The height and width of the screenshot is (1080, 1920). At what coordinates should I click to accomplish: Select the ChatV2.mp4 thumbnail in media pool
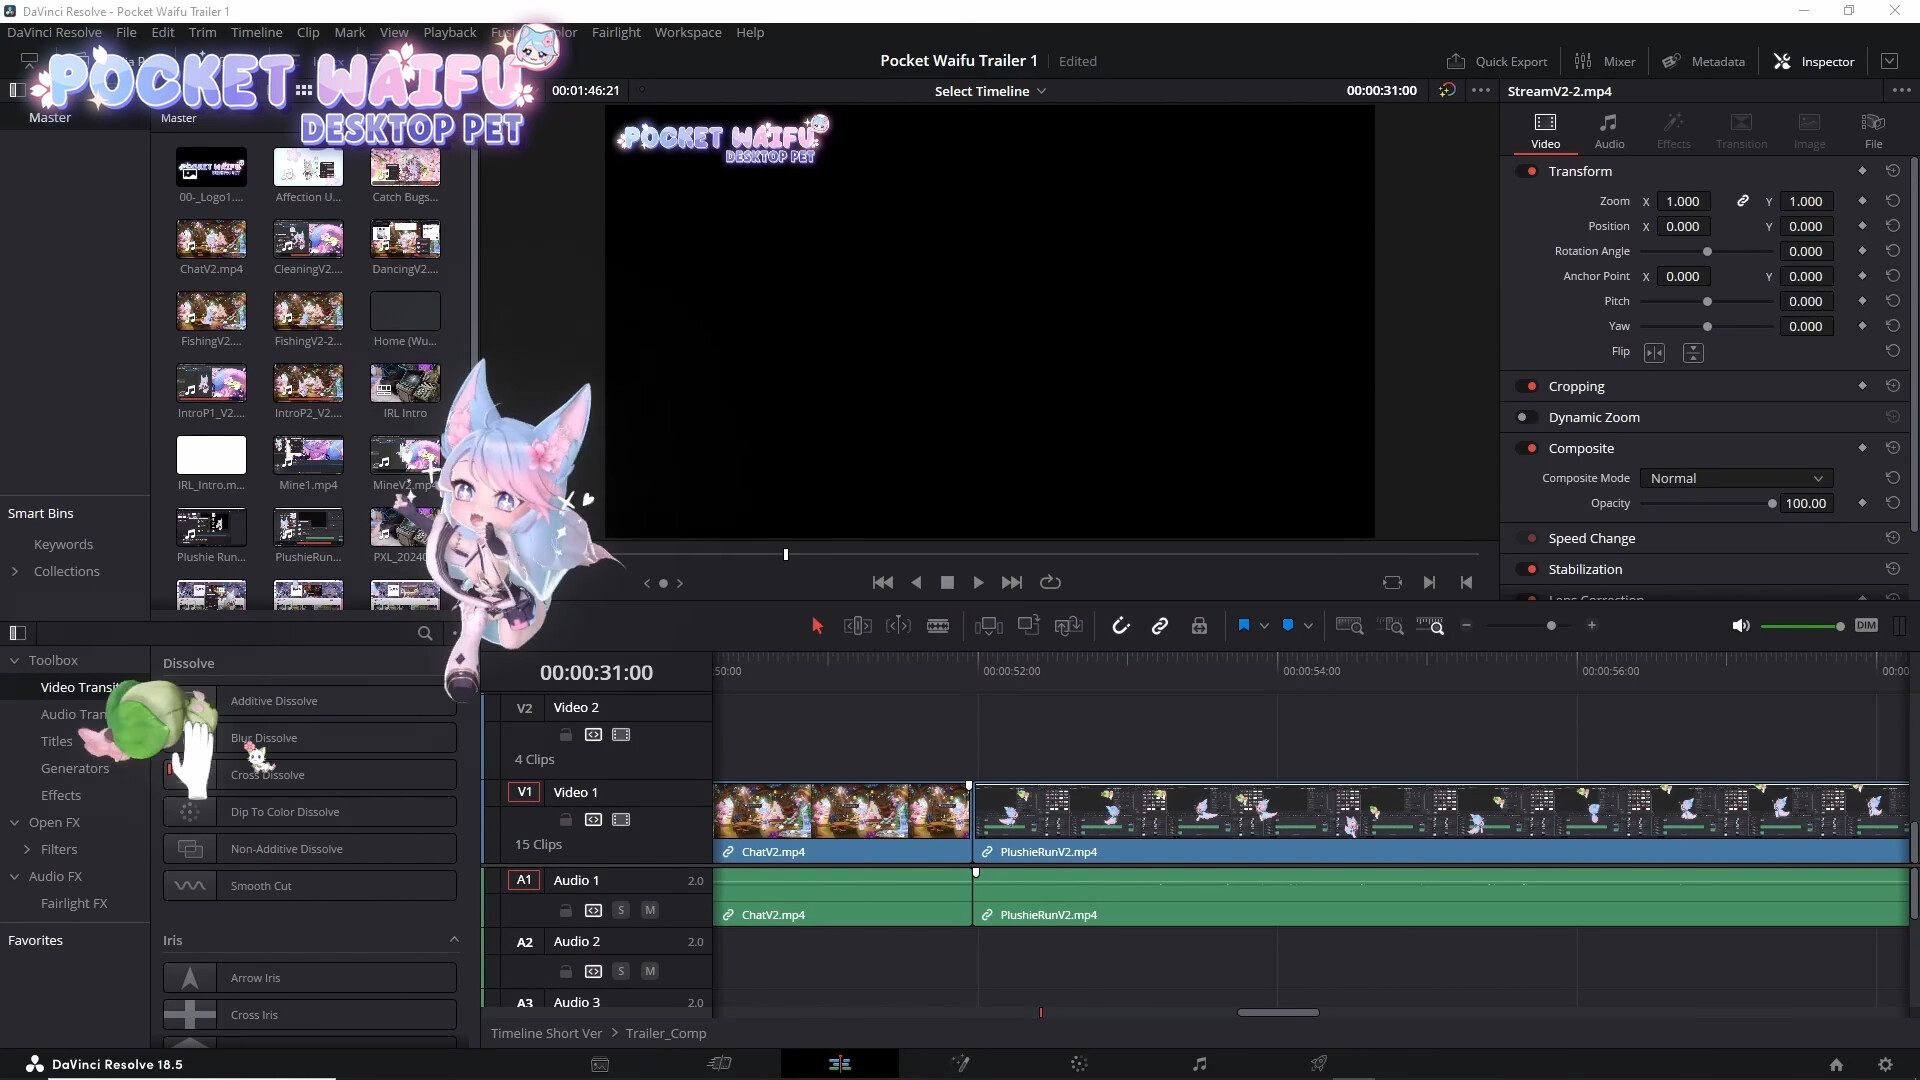click(x=211, y=240)
